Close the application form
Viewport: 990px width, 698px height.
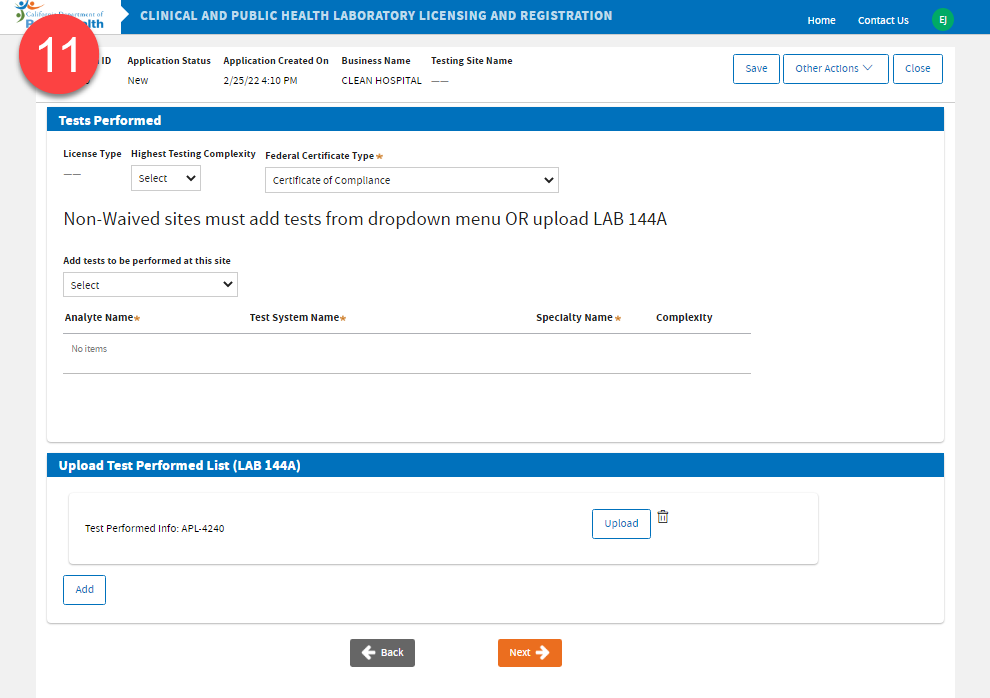tap(917, 68)
